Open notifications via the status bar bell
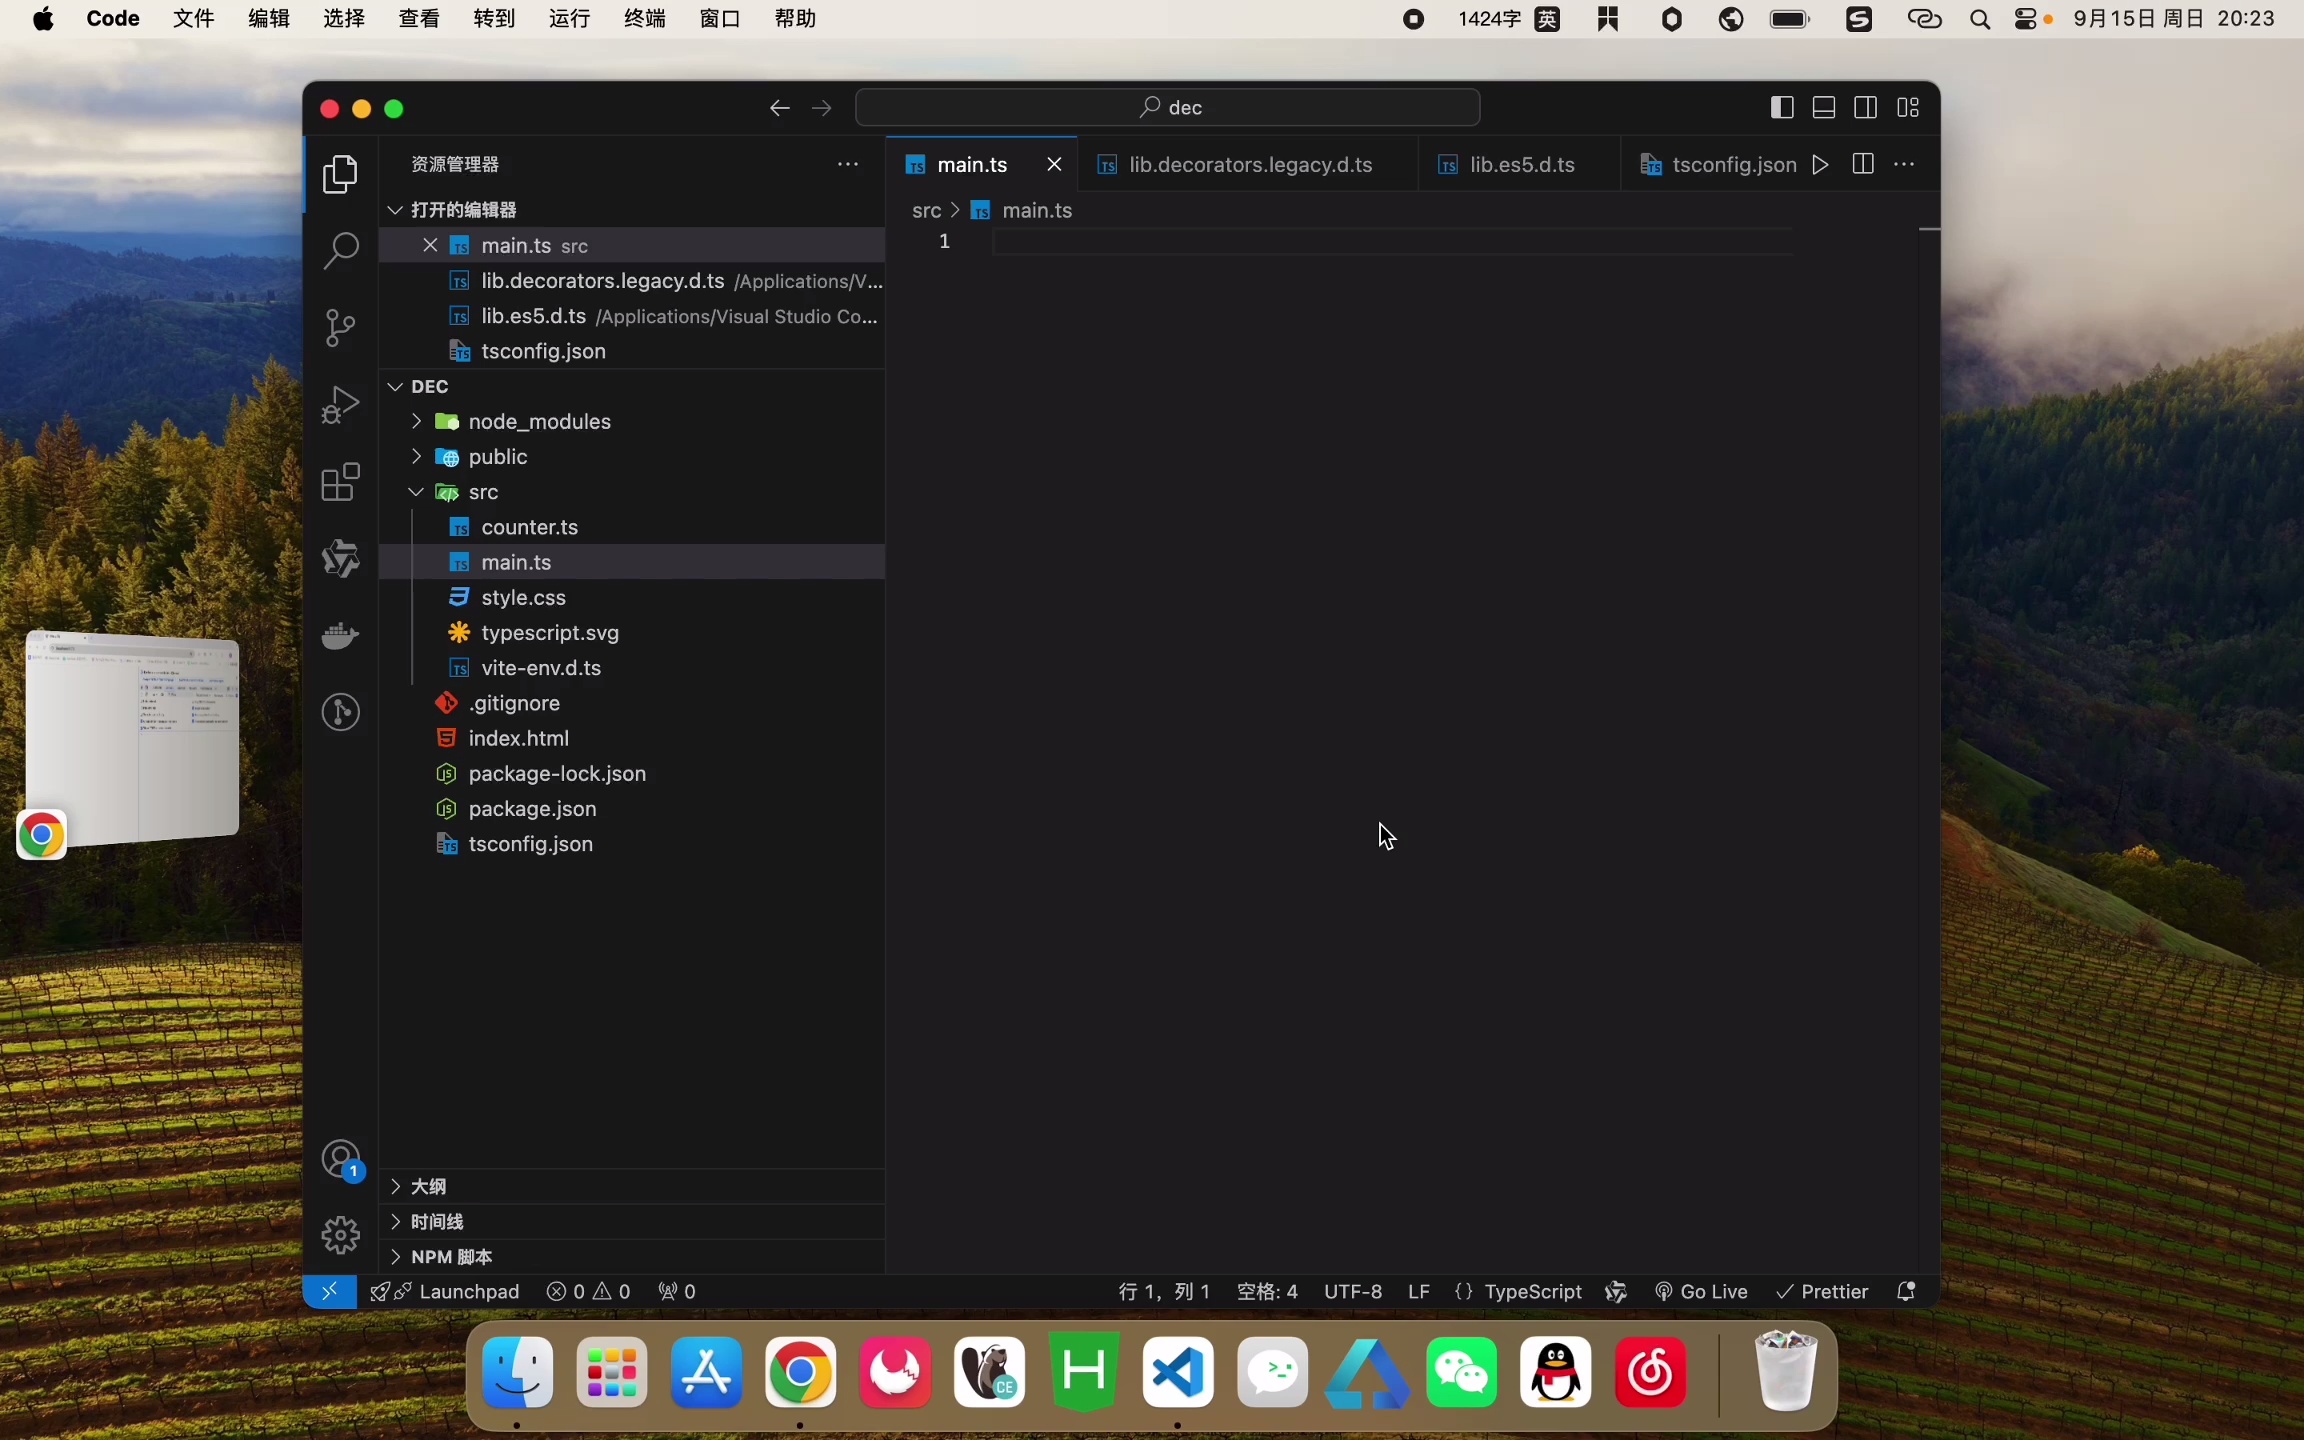This screenshot has width=2304, height=1440. (x=1906, y=1291)
